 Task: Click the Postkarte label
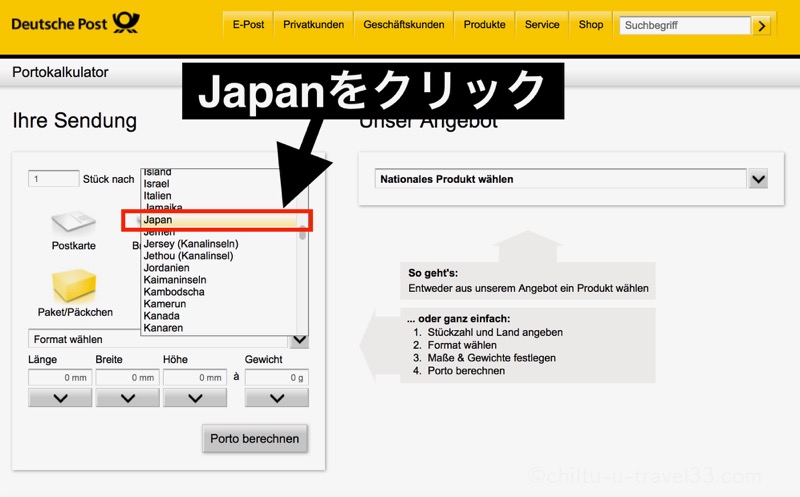click(x=73, y=245)
